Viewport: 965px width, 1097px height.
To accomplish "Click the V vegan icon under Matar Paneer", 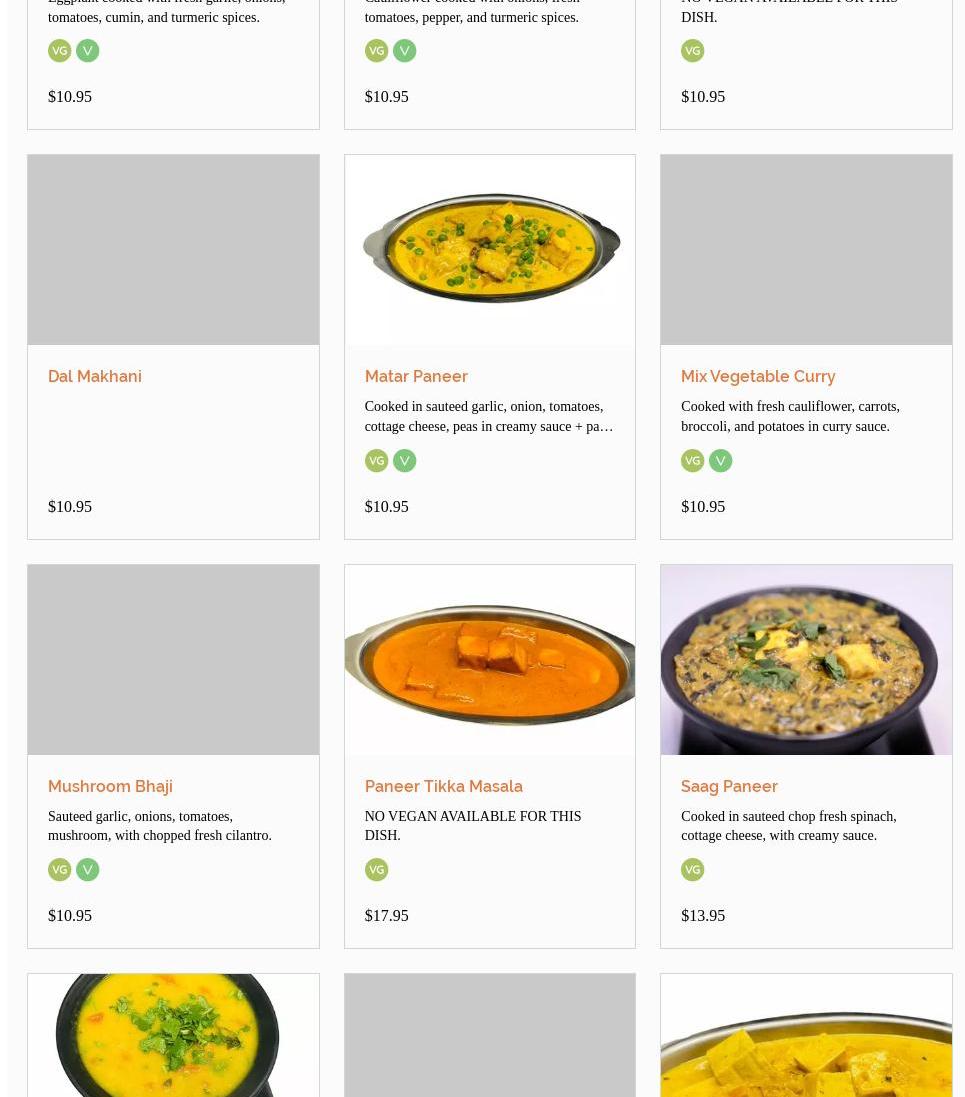I will [404, 460].
